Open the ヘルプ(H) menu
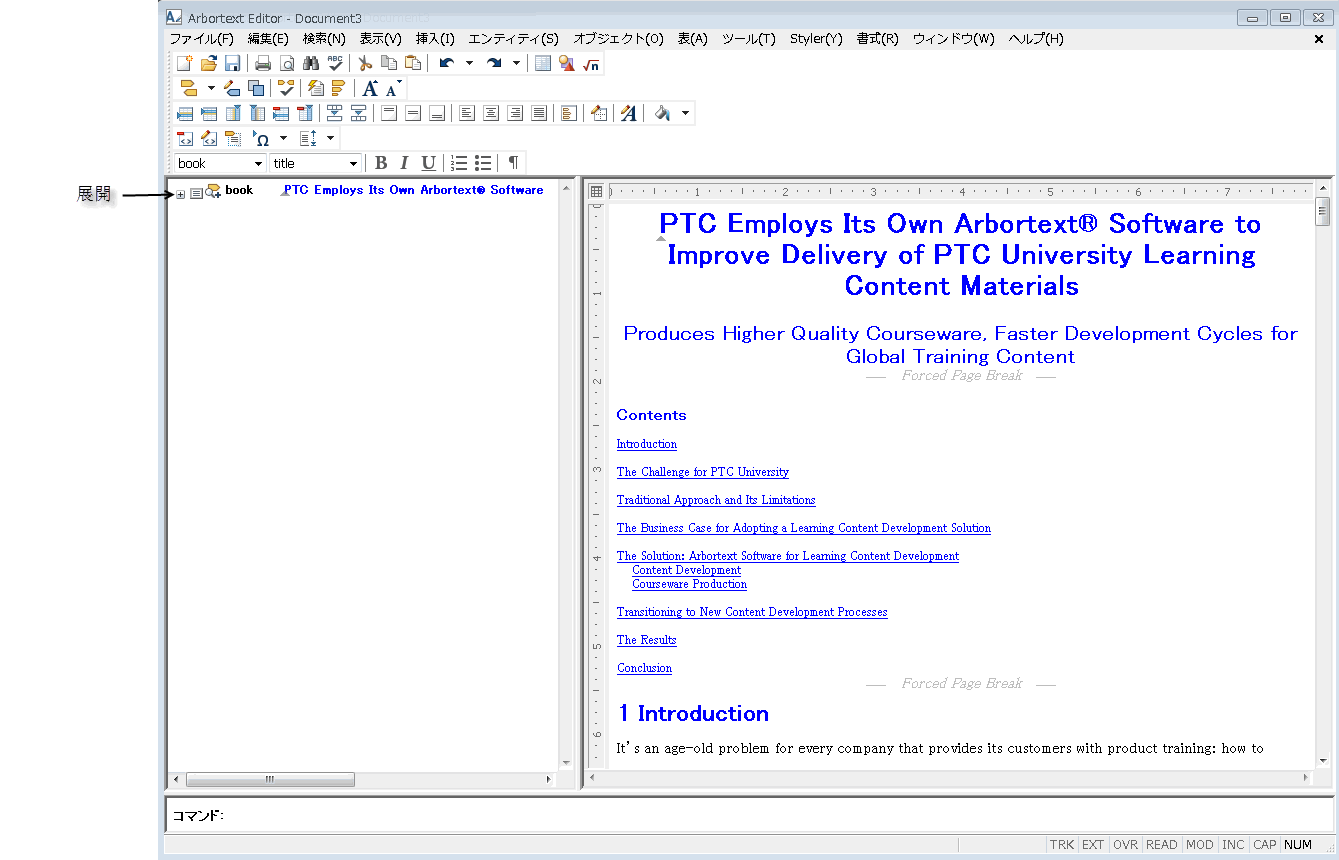Screen dimensions: 1339x860 1036,39
